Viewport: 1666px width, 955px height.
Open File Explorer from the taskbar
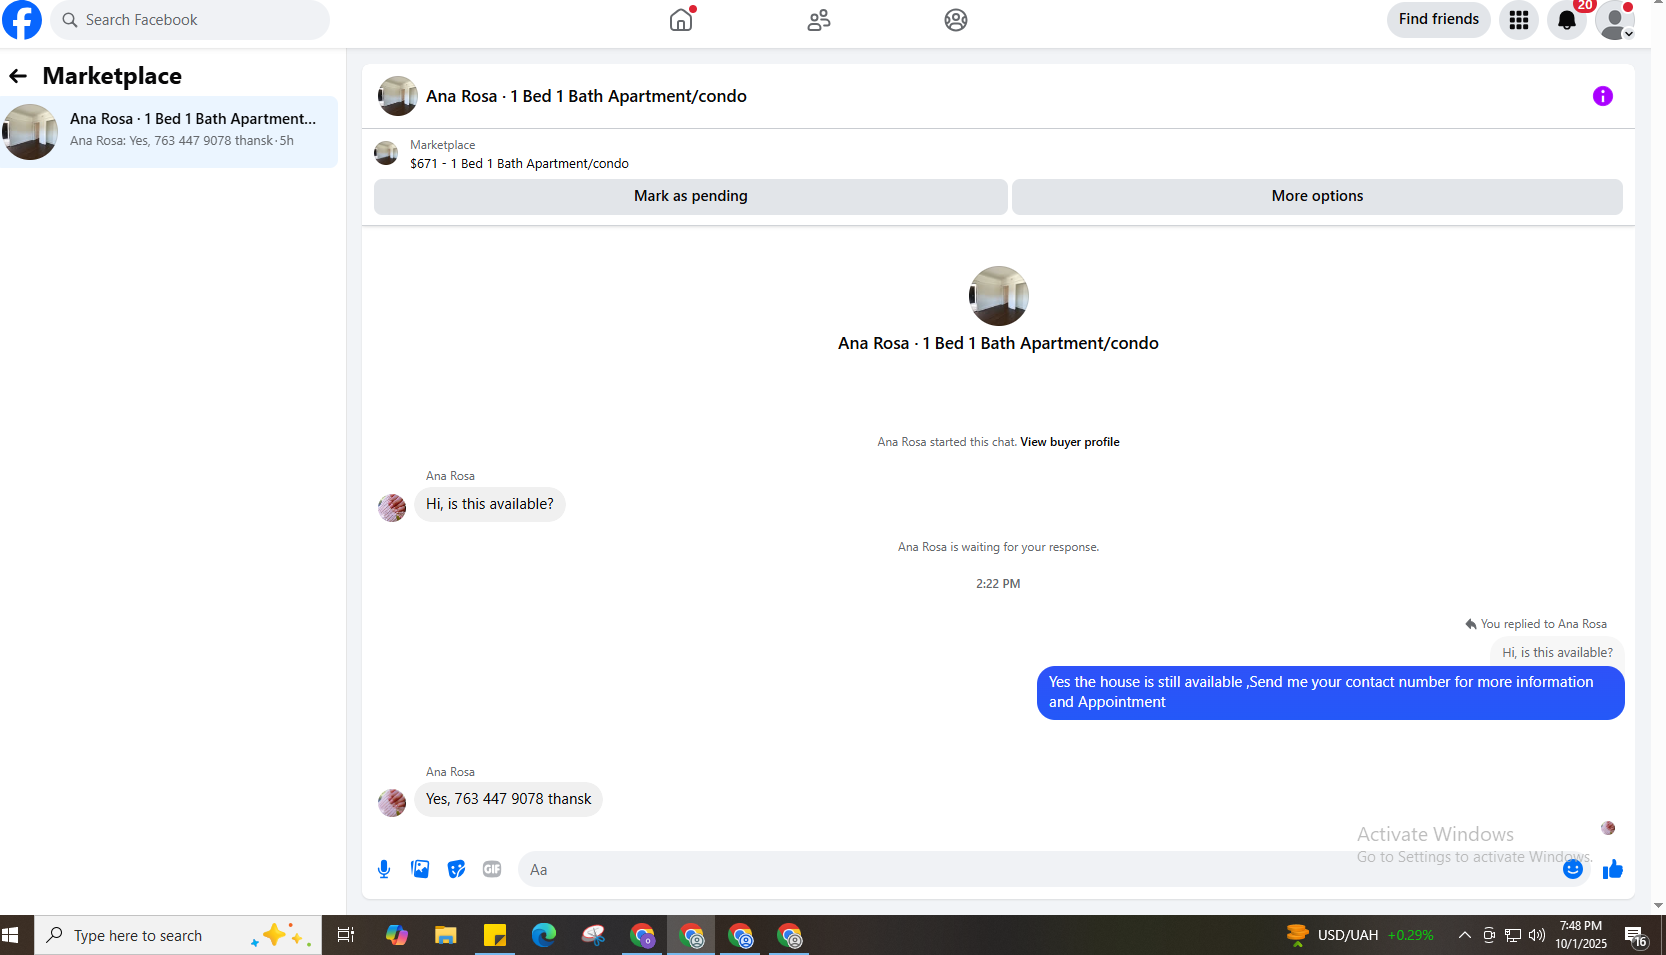click(x=445, y=935)
